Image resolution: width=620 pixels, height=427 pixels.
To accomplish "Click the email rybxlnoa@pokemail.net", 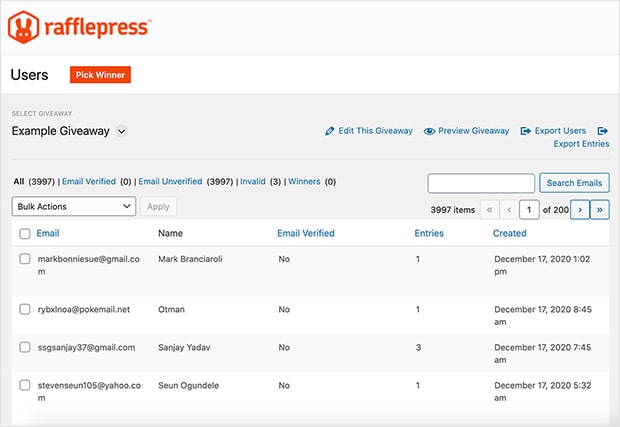I will click(x=84, y=309).
